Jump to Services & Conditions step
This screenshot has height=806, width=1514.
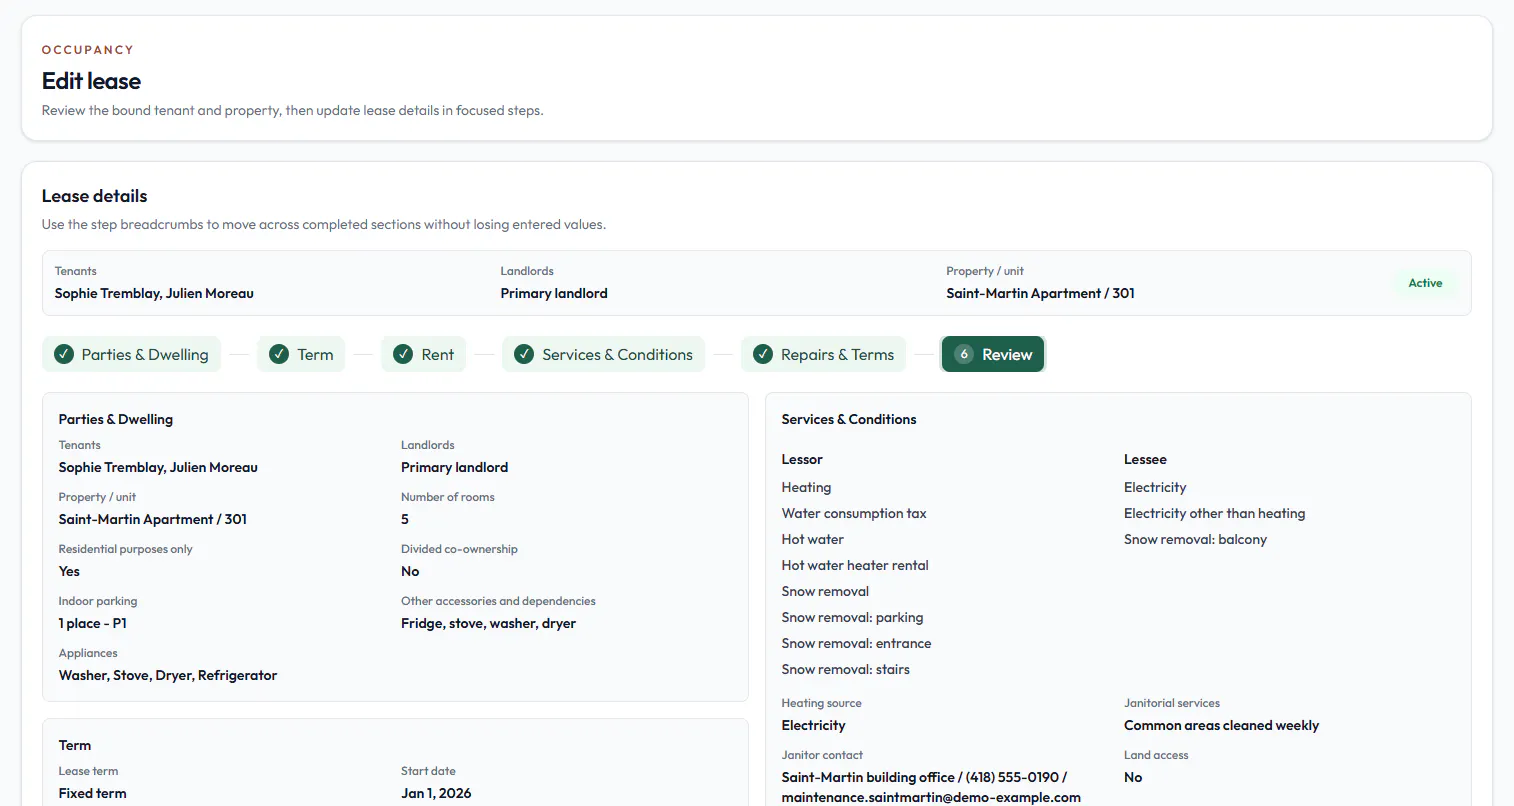point(603,354)
